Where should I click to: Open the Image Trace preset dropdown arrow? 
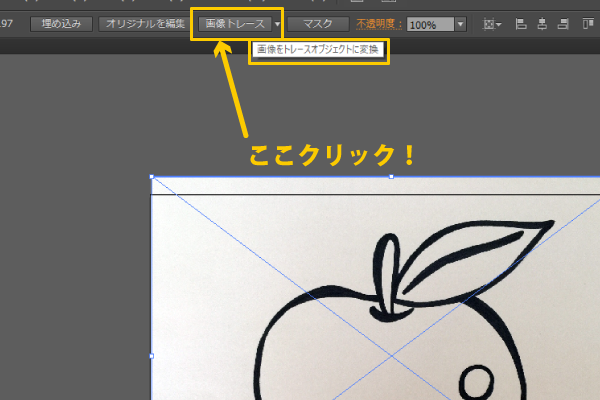click(x=277, y=23)
